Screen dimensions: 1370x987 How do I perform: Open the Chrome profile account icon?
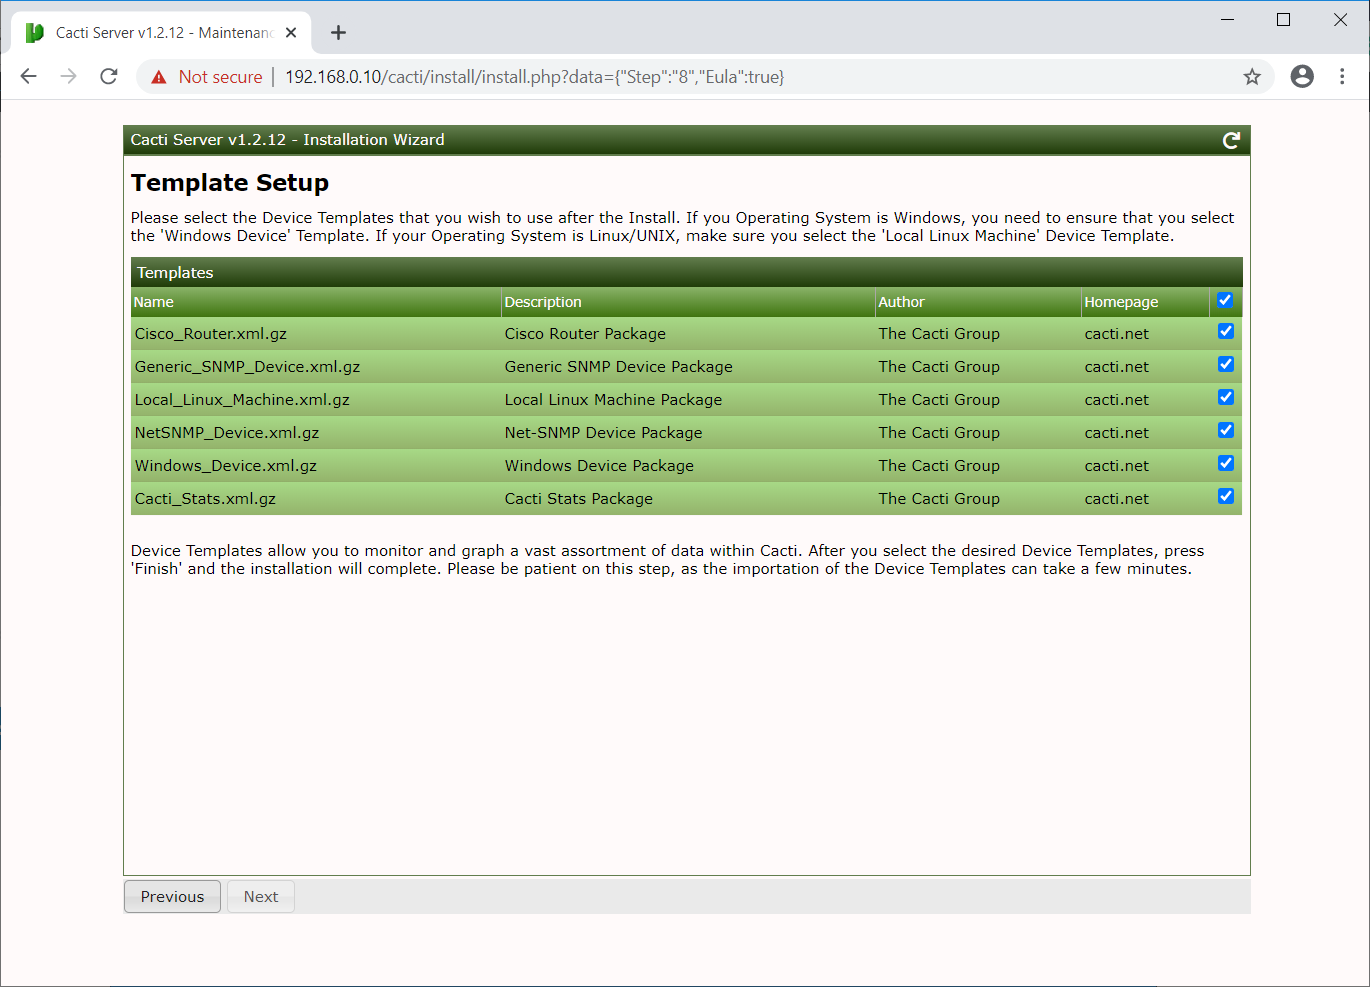(x=1302, y=77)
